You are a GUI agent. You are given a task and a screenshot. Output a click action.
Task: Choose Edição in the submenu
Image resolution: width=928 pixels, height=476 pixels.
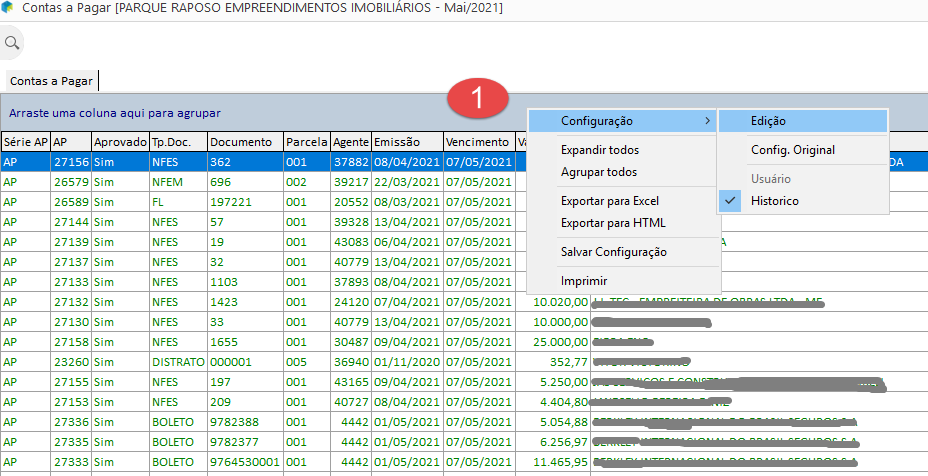(x=803, y=121)
